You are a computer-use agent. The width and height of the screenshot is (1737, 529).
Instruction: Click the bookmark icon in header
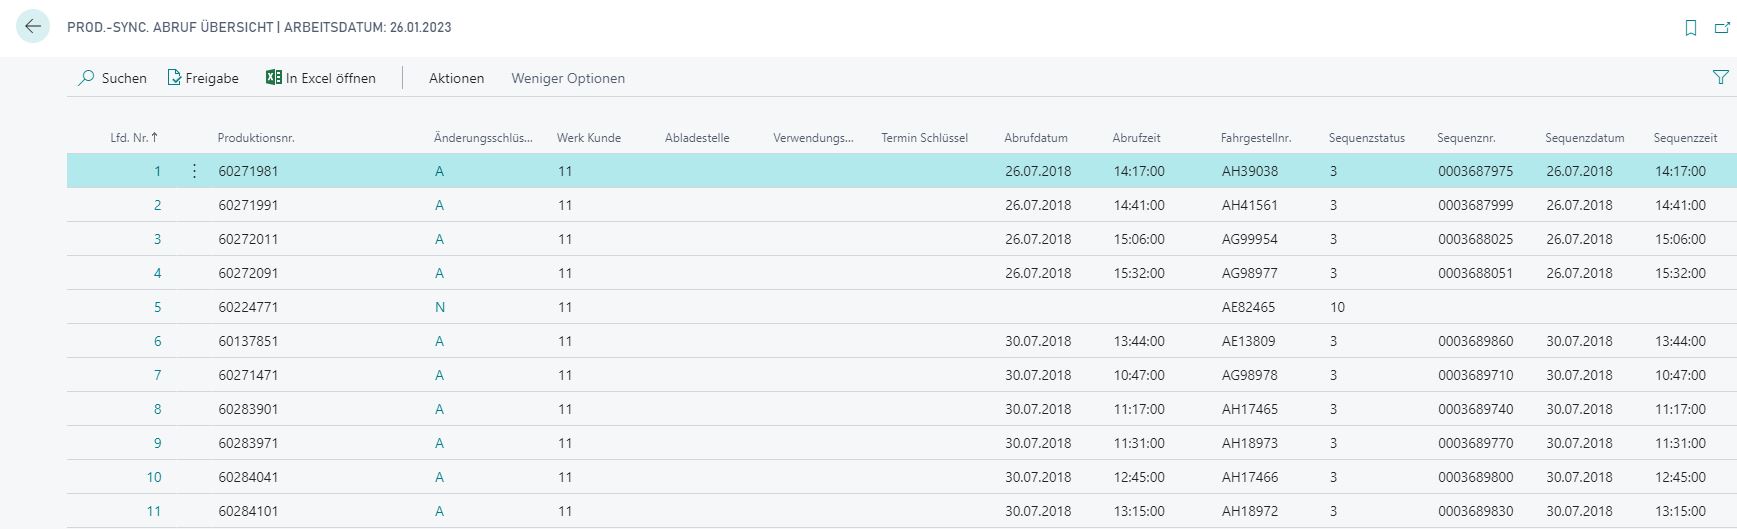tap(1691, 28)
